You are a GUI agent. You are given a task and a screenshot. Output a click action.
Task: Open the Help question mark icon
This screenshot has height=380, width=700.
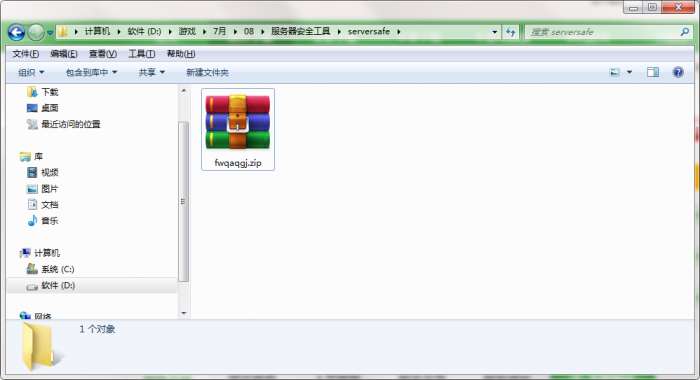678,72
